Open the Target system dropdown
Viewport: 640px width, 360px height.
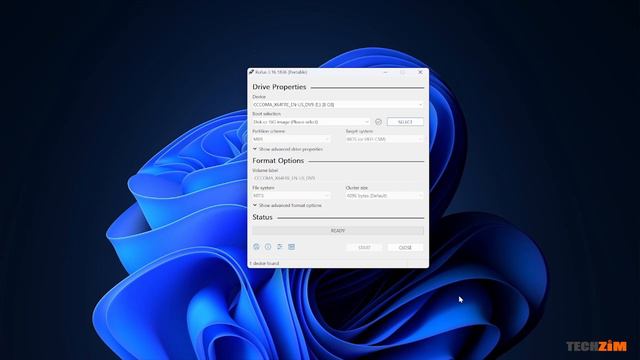coord(384,139)
